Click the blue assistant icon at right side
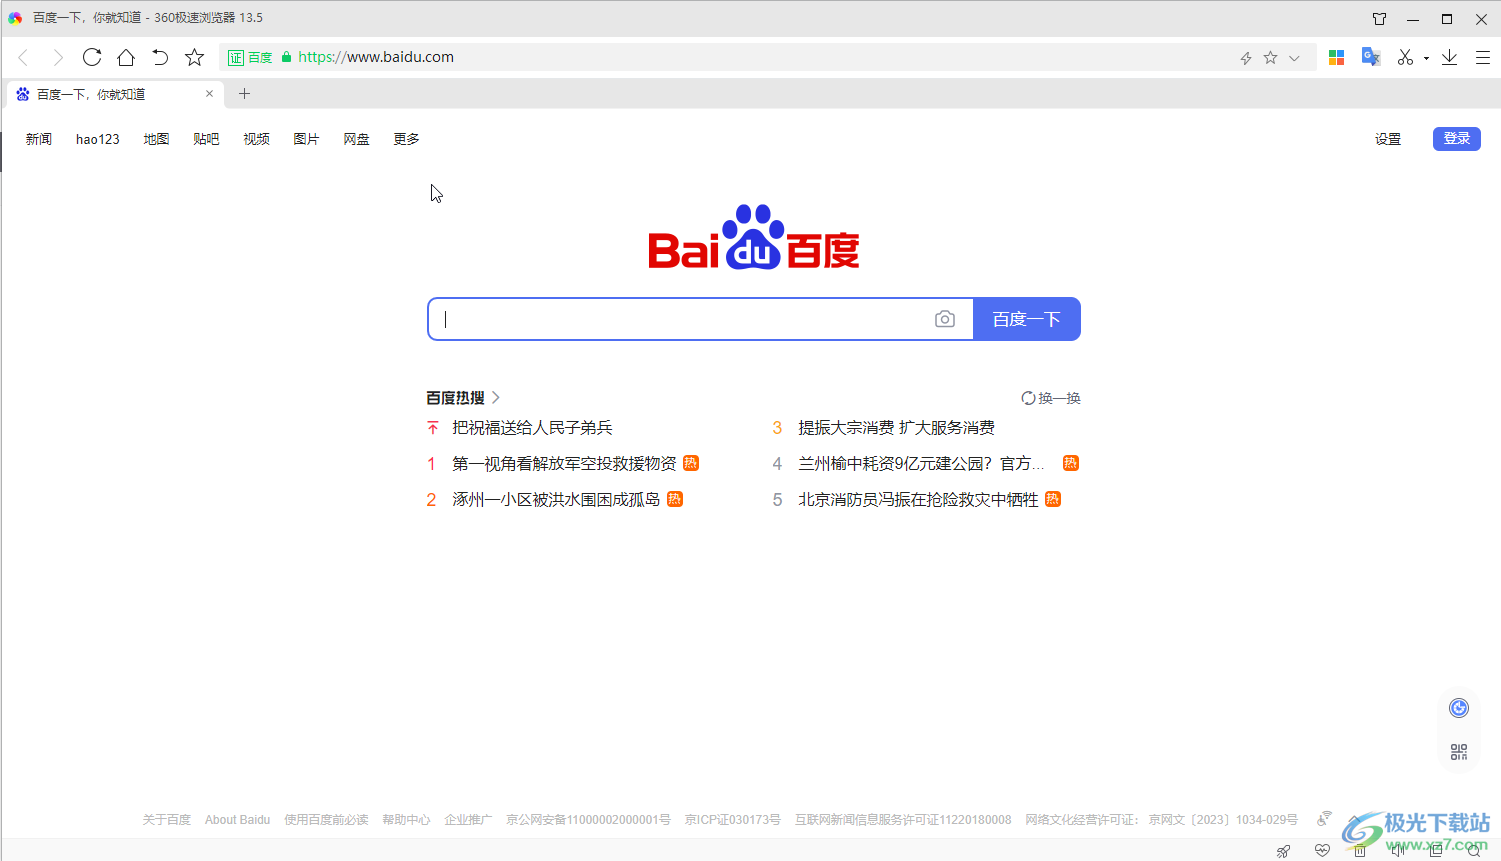Image resolution: width=1501 pixels, height=861 pixels. click(1459, 708)
